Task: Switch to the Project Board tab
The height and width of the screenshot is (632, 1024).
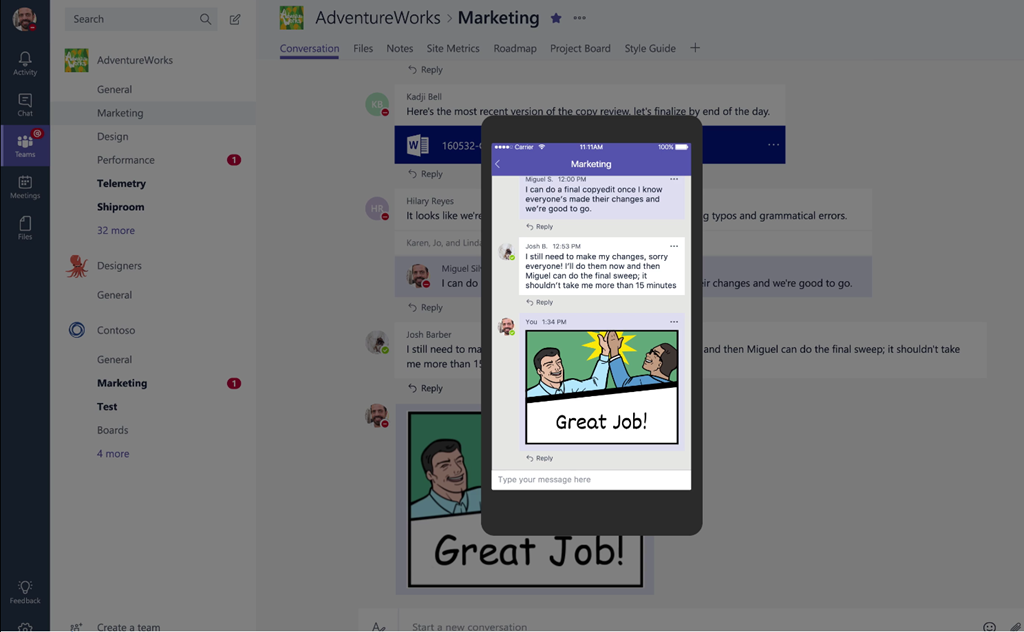Action: [x=580, y=48]
